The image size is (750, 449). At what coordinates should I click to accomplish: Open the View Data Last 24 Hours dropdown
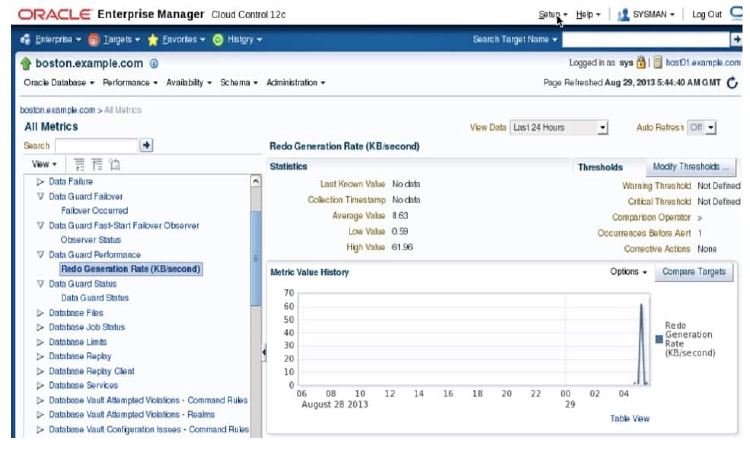tap(559, 127)
